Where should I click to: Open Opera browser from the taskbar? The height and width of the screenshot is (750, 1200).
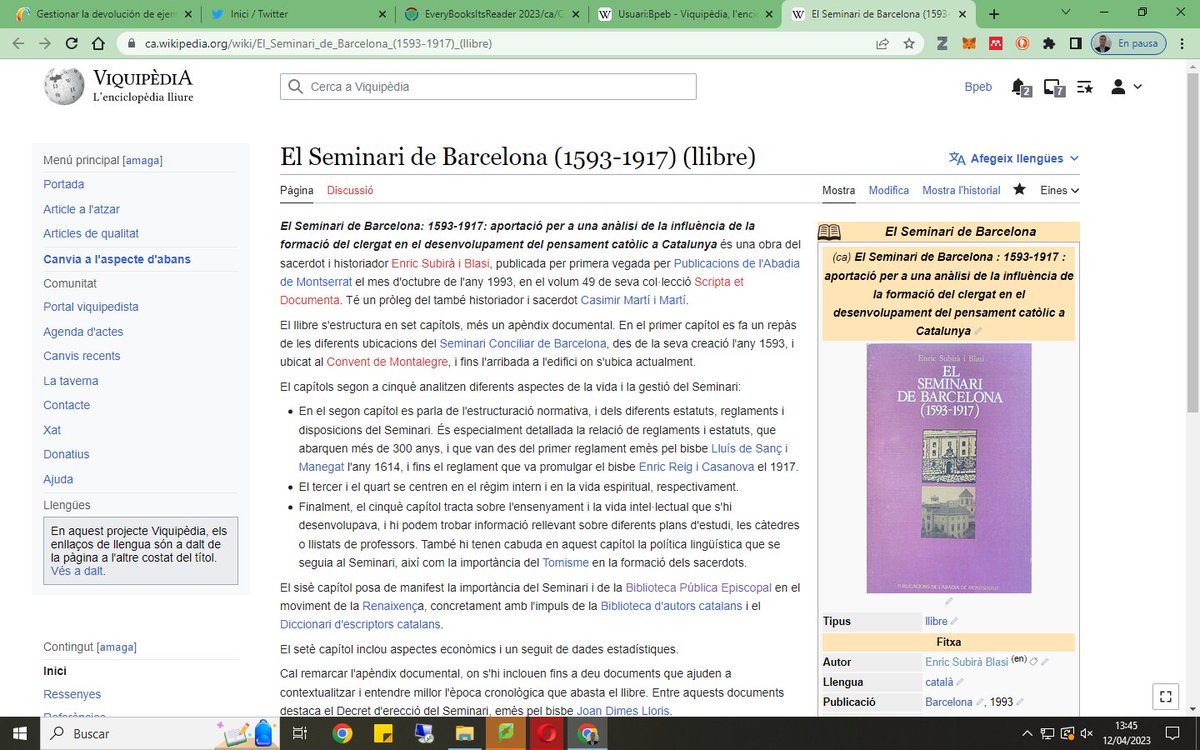click(x=546, y=734)
